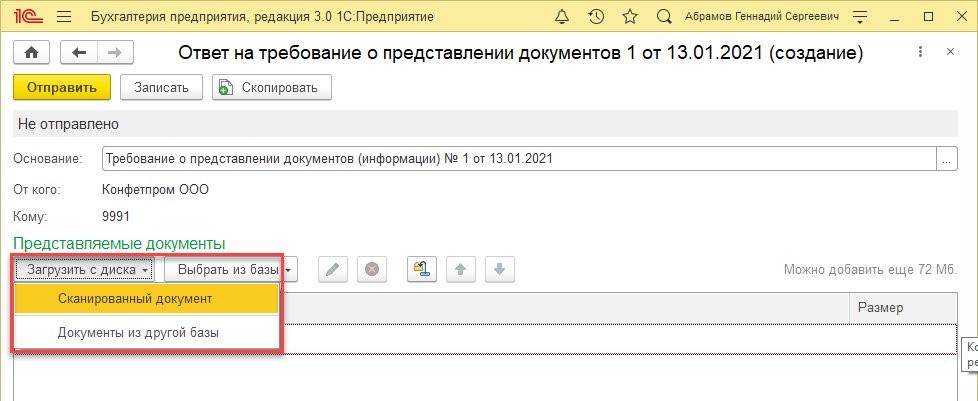This screenshot has height=401, width=978.
Task: Open history clock icon
Action: coord(596,16)
